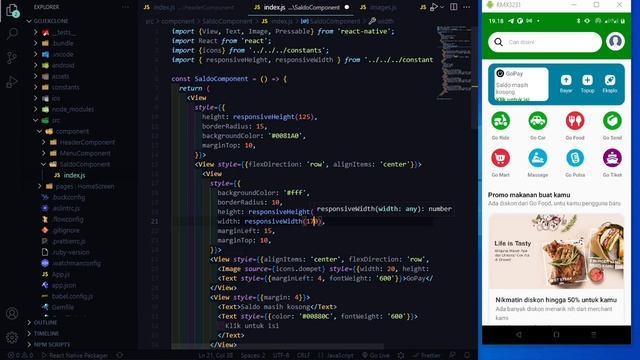Expand the OUTLINE section
The image size is (640, 360).
click(x=45, y=322)
